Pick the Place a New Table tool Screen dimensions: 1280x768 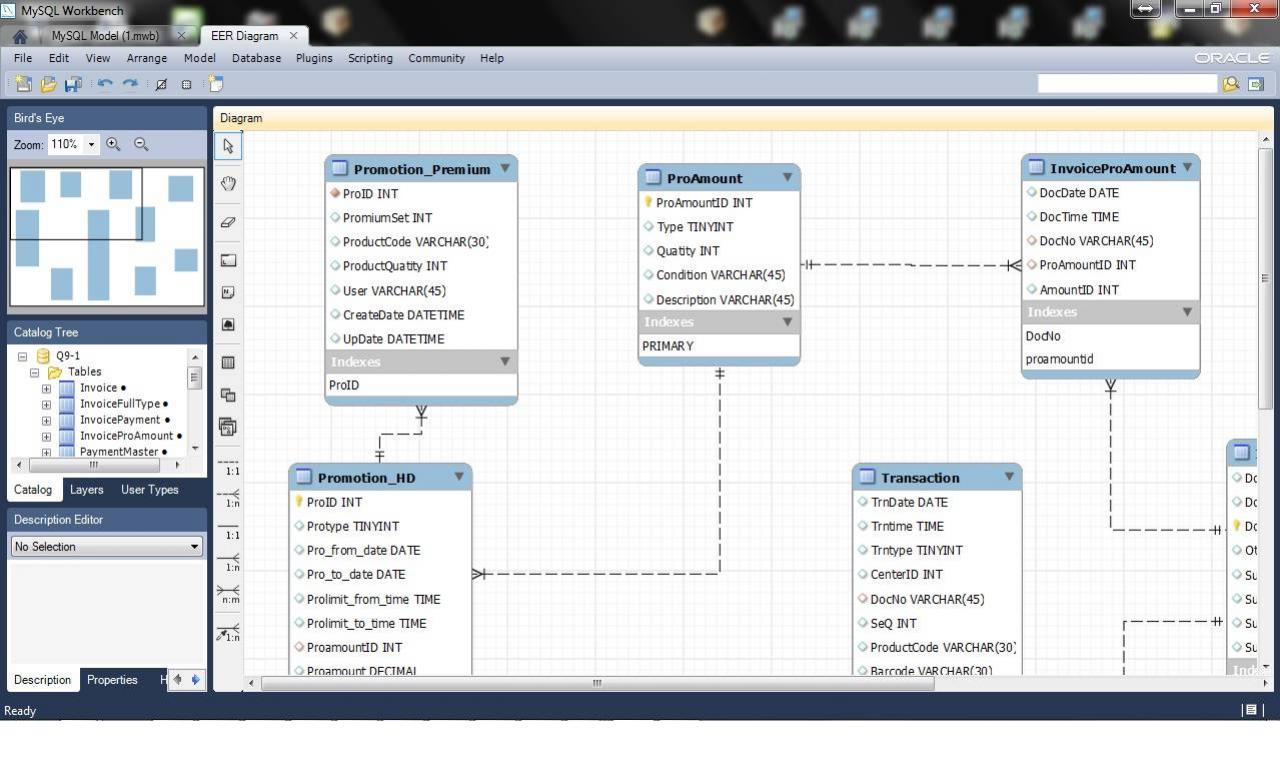227,363
